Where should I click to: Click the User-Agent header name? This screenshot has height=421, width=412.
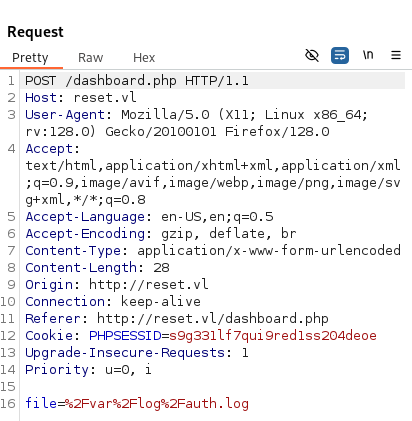coord(65,115)
